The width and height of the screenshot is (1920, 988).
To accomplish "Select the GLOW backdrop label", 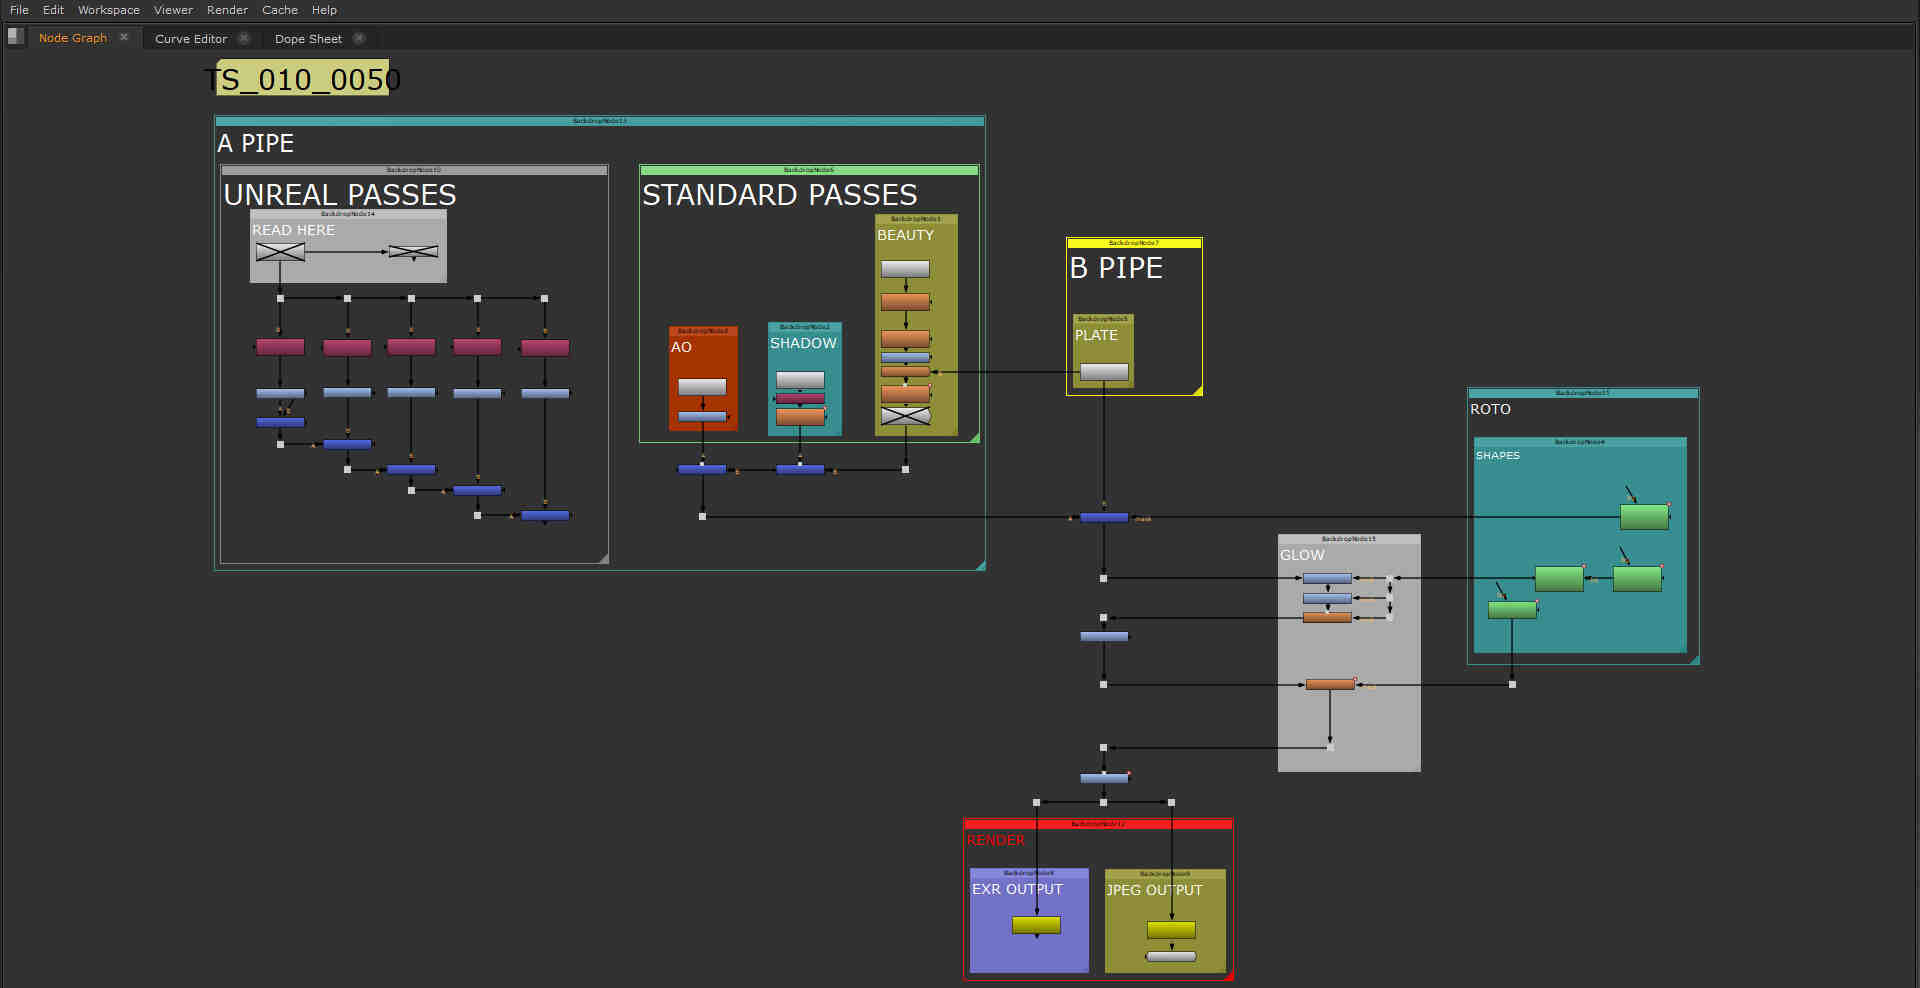I will click(x=1302, y=555).
